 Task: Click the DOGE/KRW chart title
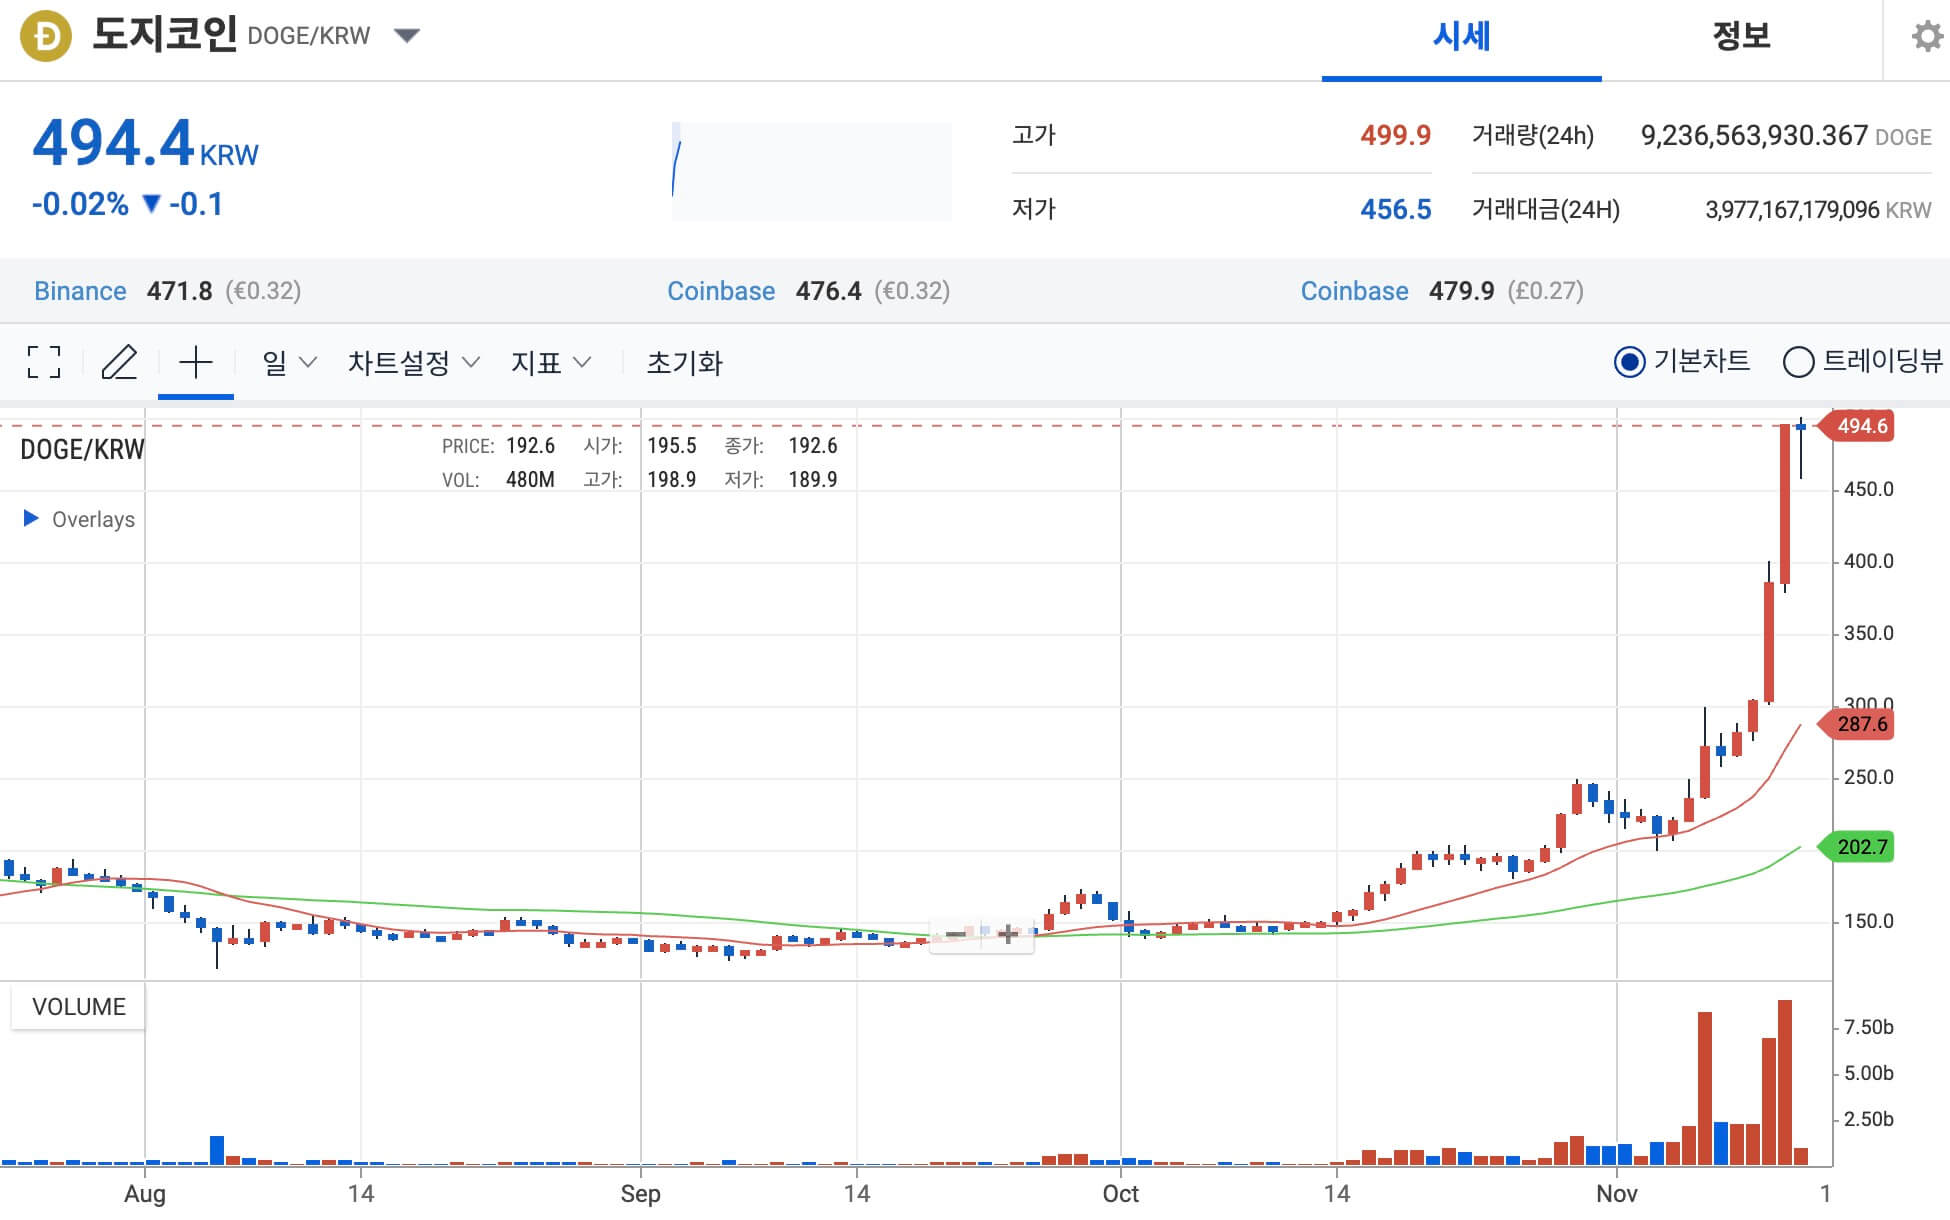tap(82, 449)
